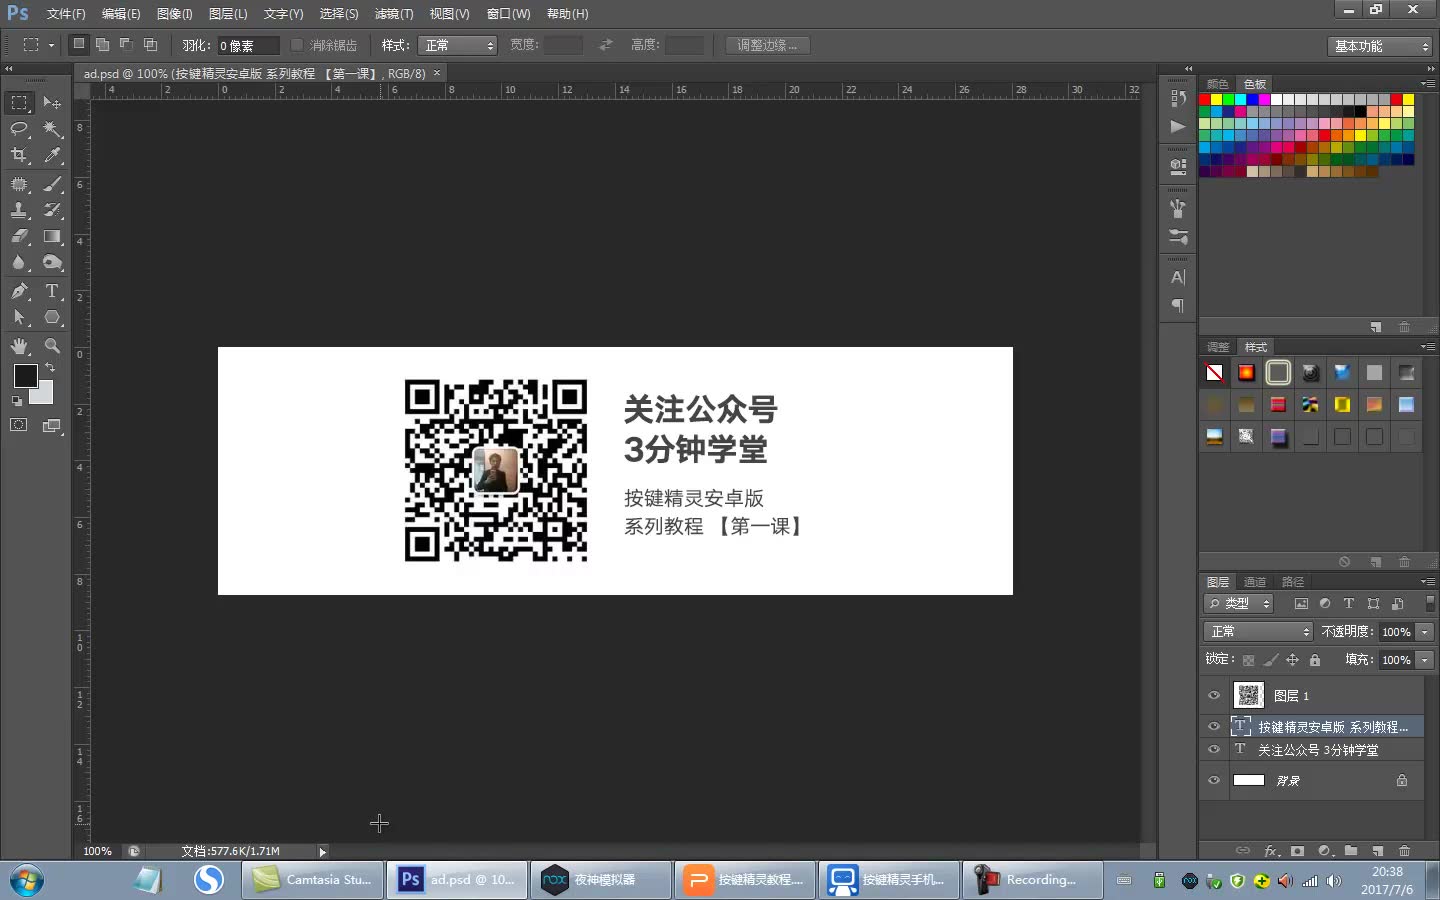Open the layer filter 类型 dropdown
Screen dimensions: 1440x900
1238,604
